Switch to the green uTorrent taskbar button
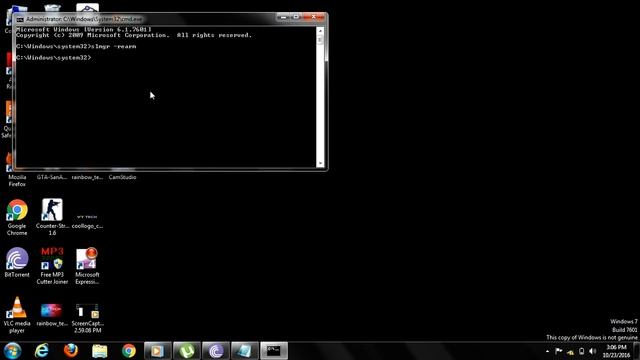640x360 pixels. click(187, 351)
